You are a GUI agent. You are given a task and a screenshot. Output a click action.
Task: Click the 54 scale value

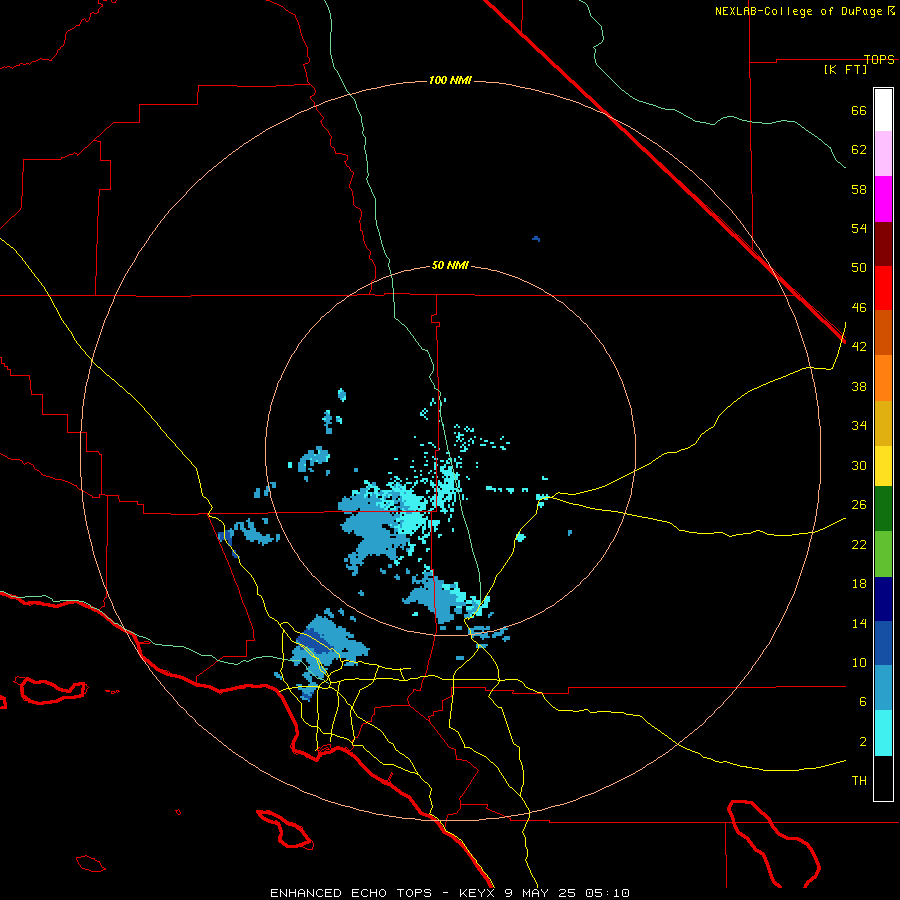click(859, 228)
